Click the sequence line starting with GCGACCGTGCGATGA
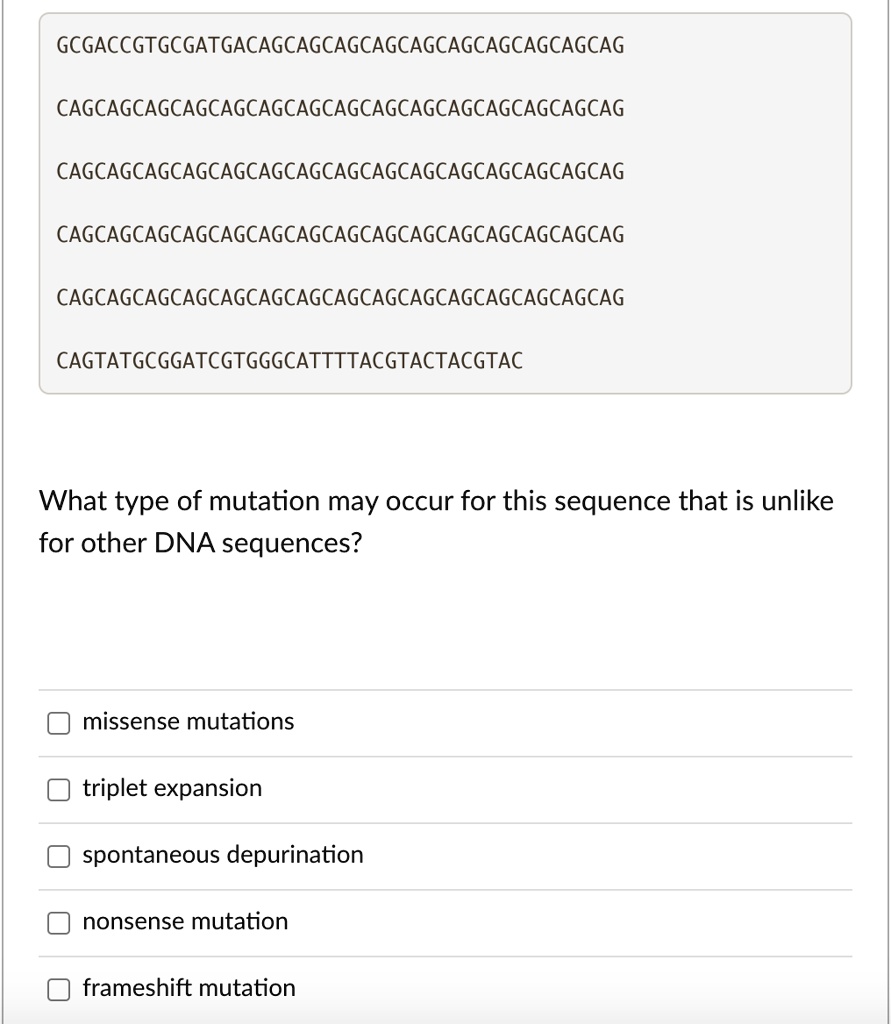The height and width of the screenshot is (1024, 891). 340,46
